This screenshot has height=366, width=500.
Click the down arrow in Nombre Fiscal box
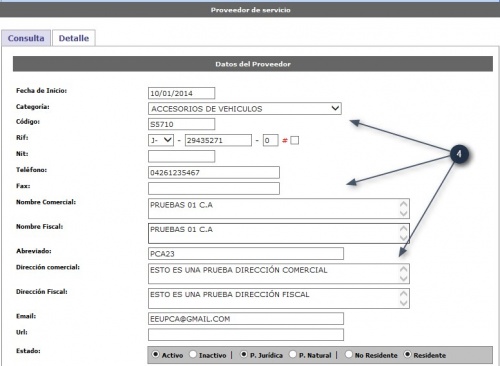[404, 238]
